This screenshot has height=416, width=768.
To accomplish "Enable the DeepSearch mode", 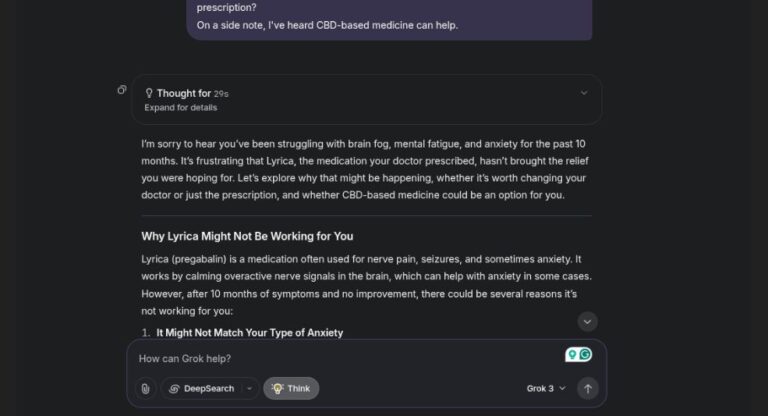I will click(203, 389).
